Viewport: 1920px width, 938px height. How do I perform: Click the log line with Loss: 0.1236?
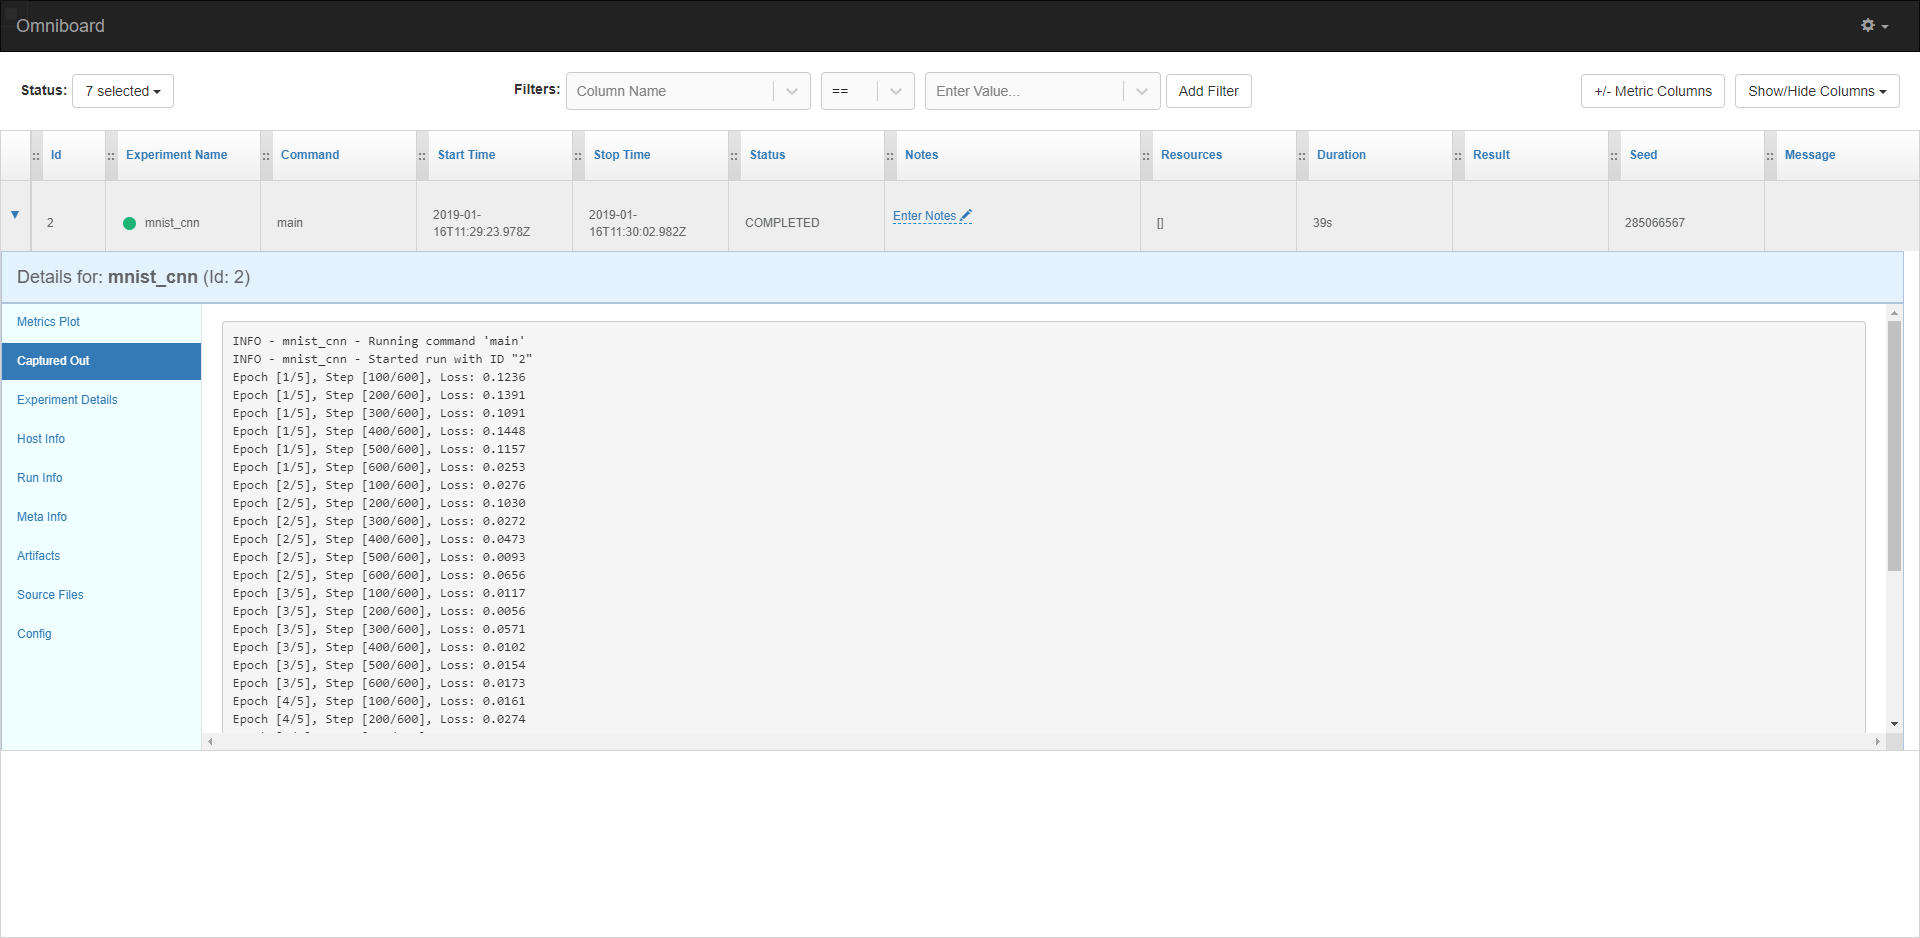coord(379,377)
